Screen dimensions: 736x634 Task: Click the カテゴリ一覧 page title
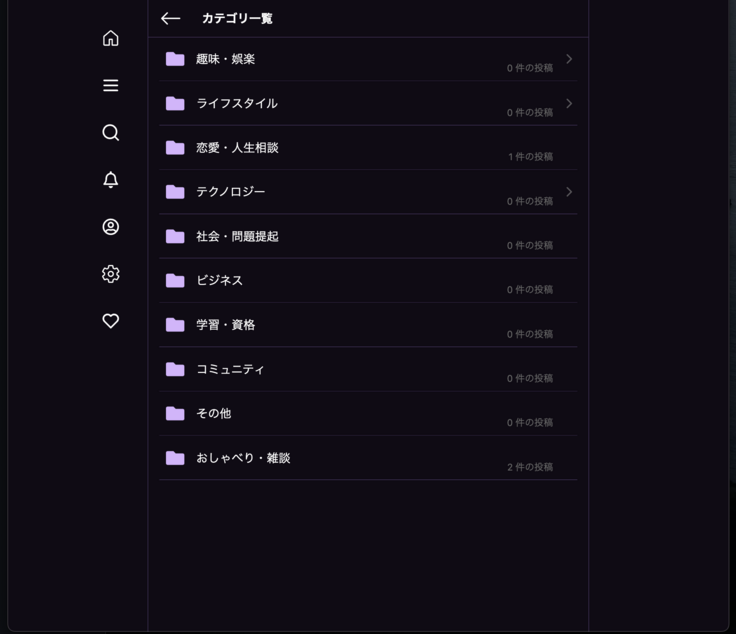(237, 18)
